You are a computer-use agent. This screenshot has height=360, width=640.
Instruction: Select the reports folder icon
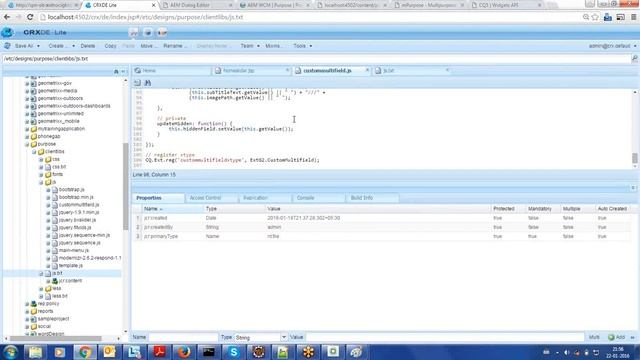(x=34, y=311)
